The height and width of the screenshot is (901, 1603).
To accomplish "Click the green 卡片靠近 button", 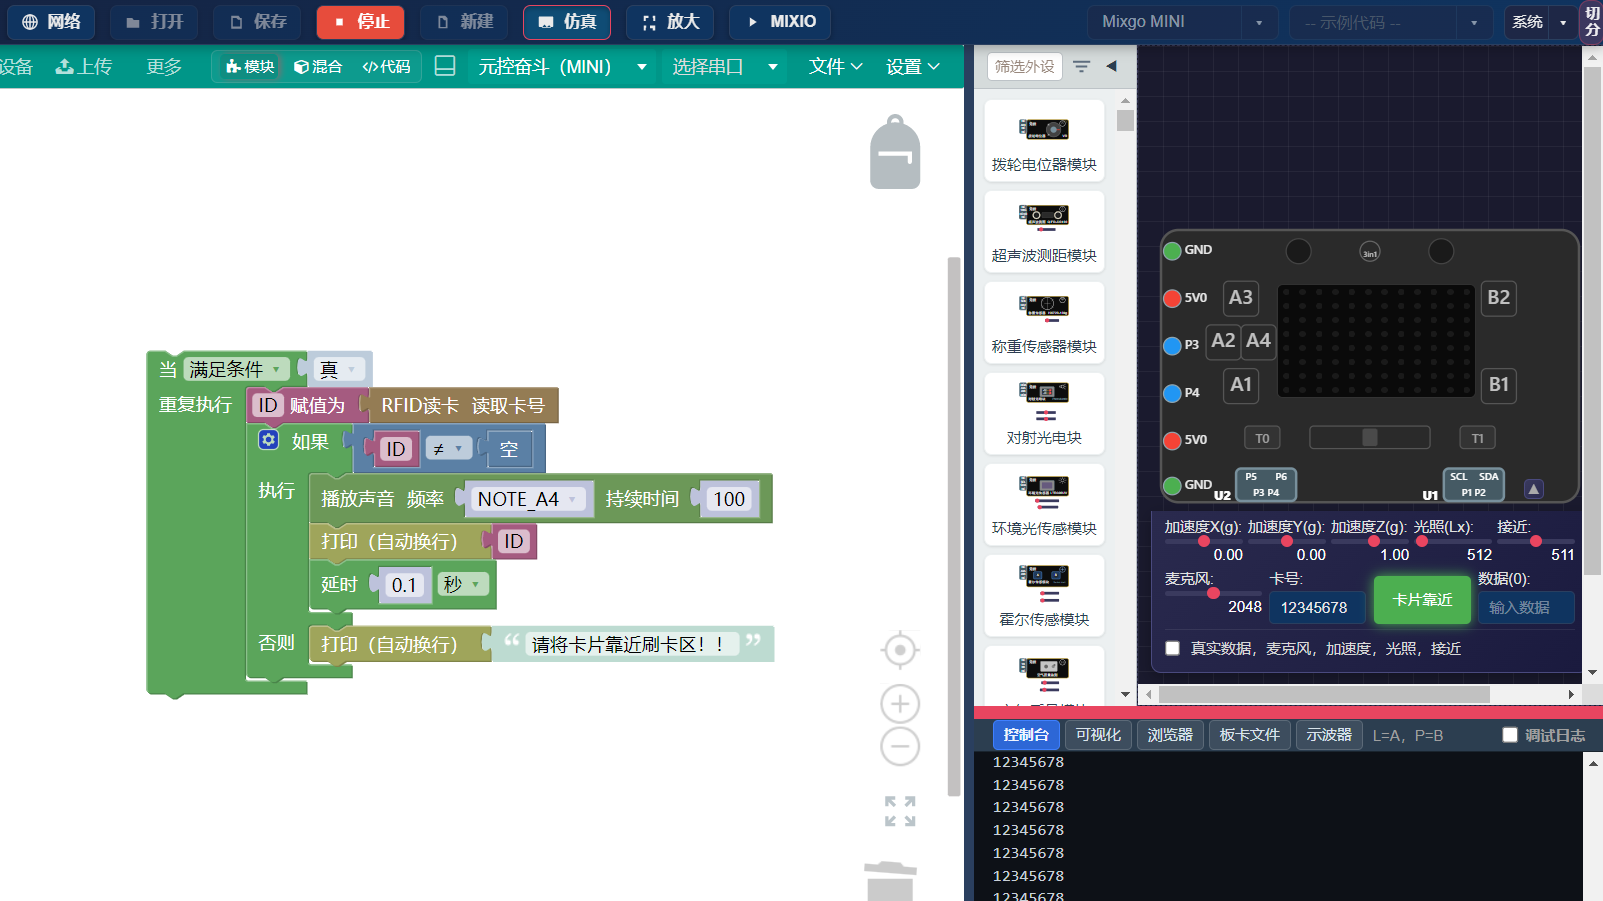I will point(1422,600).
